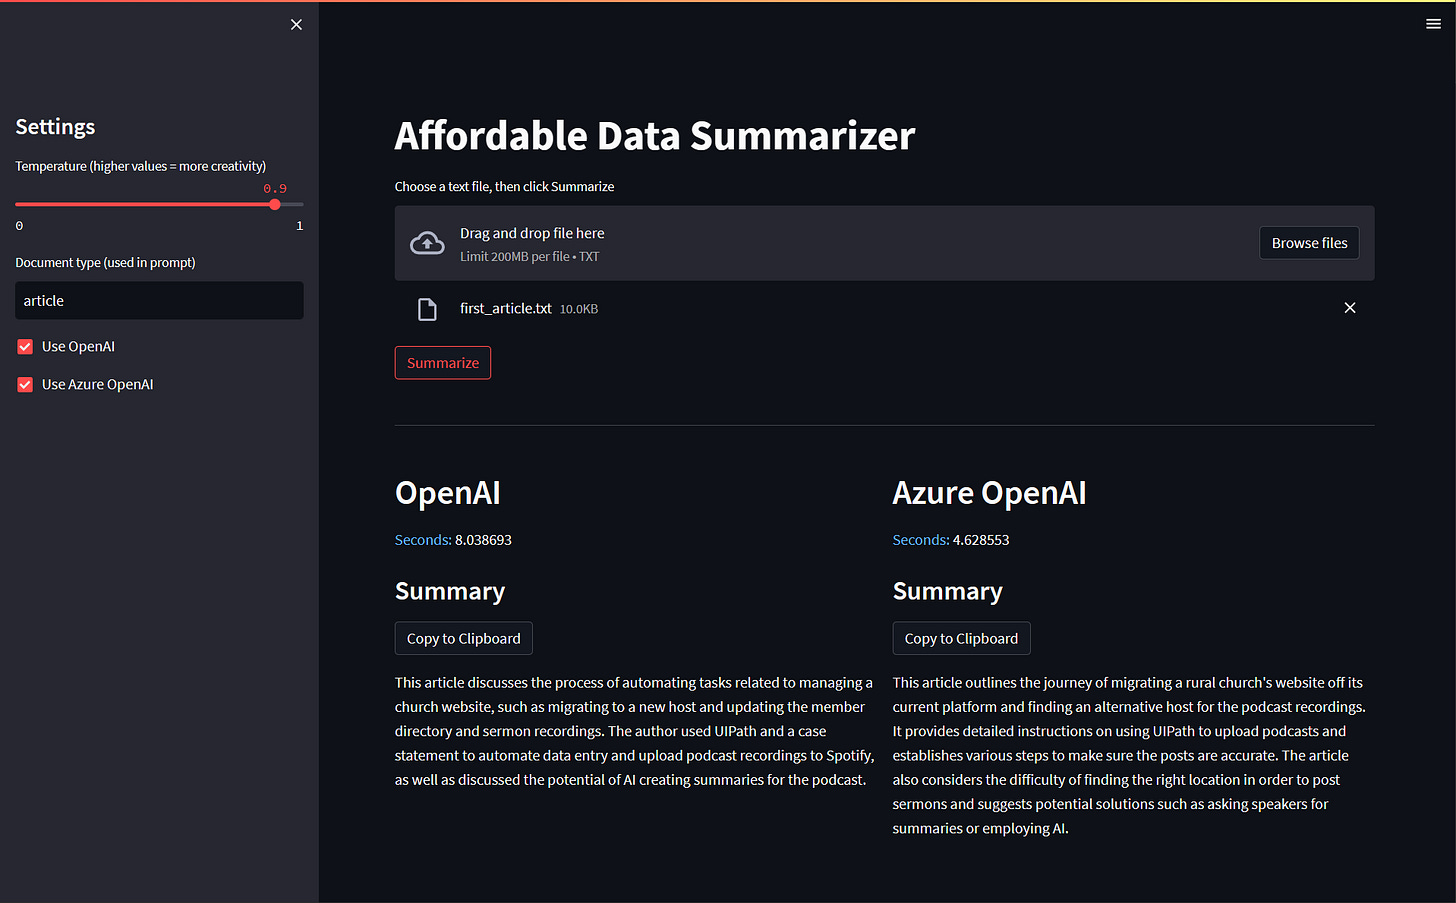Click the Browse files button
Viewport: 1456px width, 903px height.
(x=1309, y=243)
